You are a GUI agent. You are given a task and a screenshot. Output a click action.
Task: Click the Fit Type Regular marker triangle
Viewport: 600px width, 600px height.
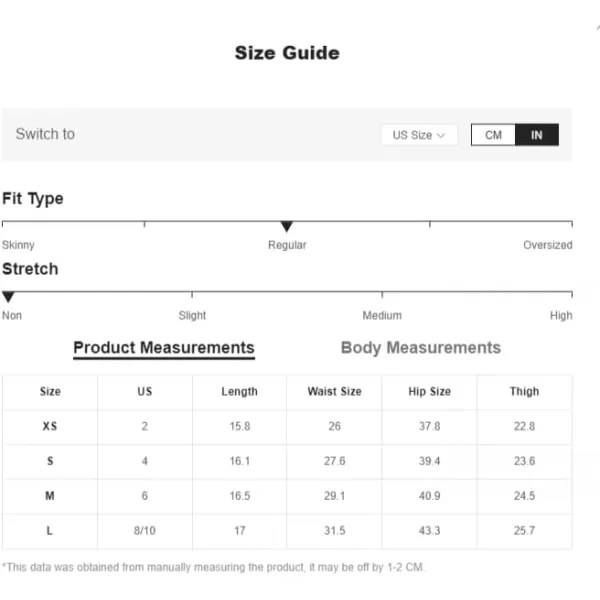pyautogui.click(x=287, y=226)
